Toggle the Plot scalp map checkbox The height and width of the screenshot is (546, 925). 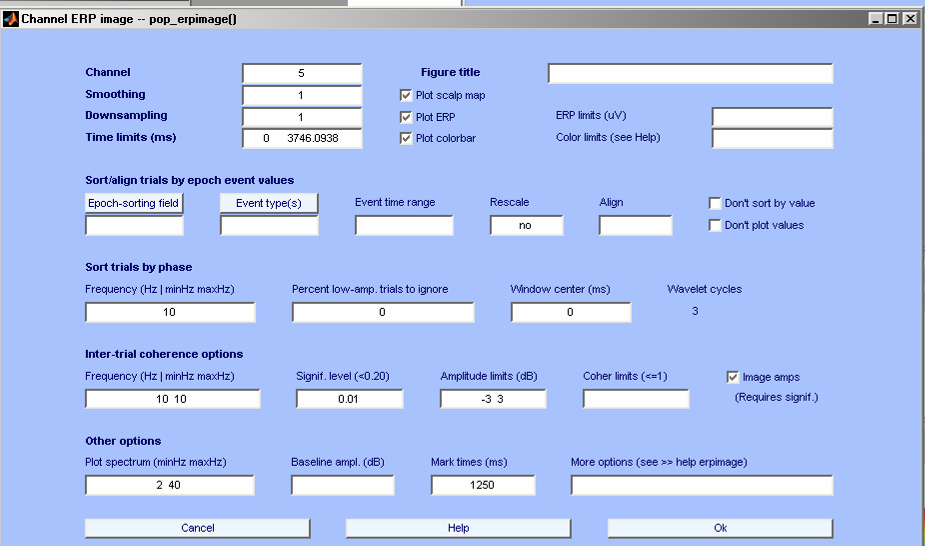click(x=406, y=95)
